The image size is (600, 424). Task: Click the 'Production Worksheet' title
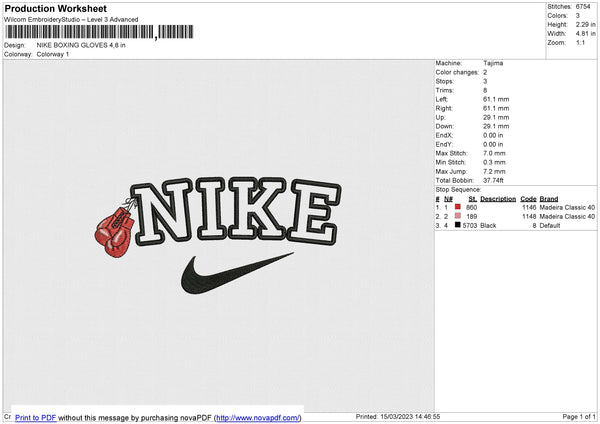point(55,8)
